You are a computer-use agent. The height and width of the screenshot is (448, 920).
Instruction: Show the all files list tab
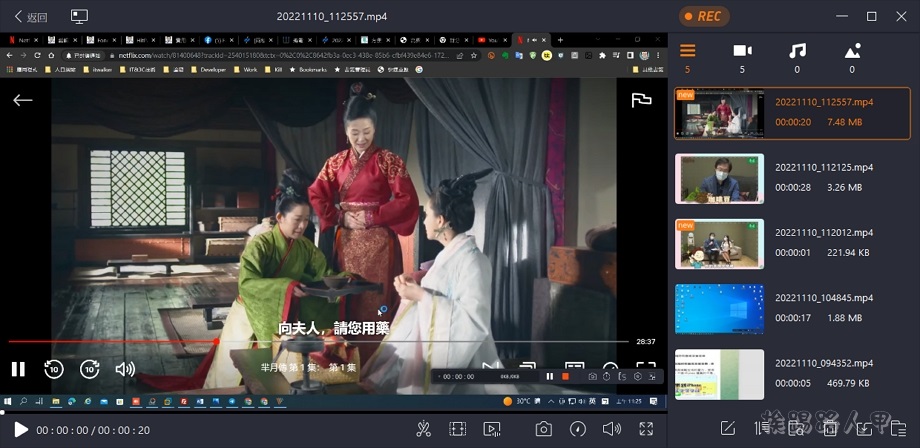pos(687,51)
